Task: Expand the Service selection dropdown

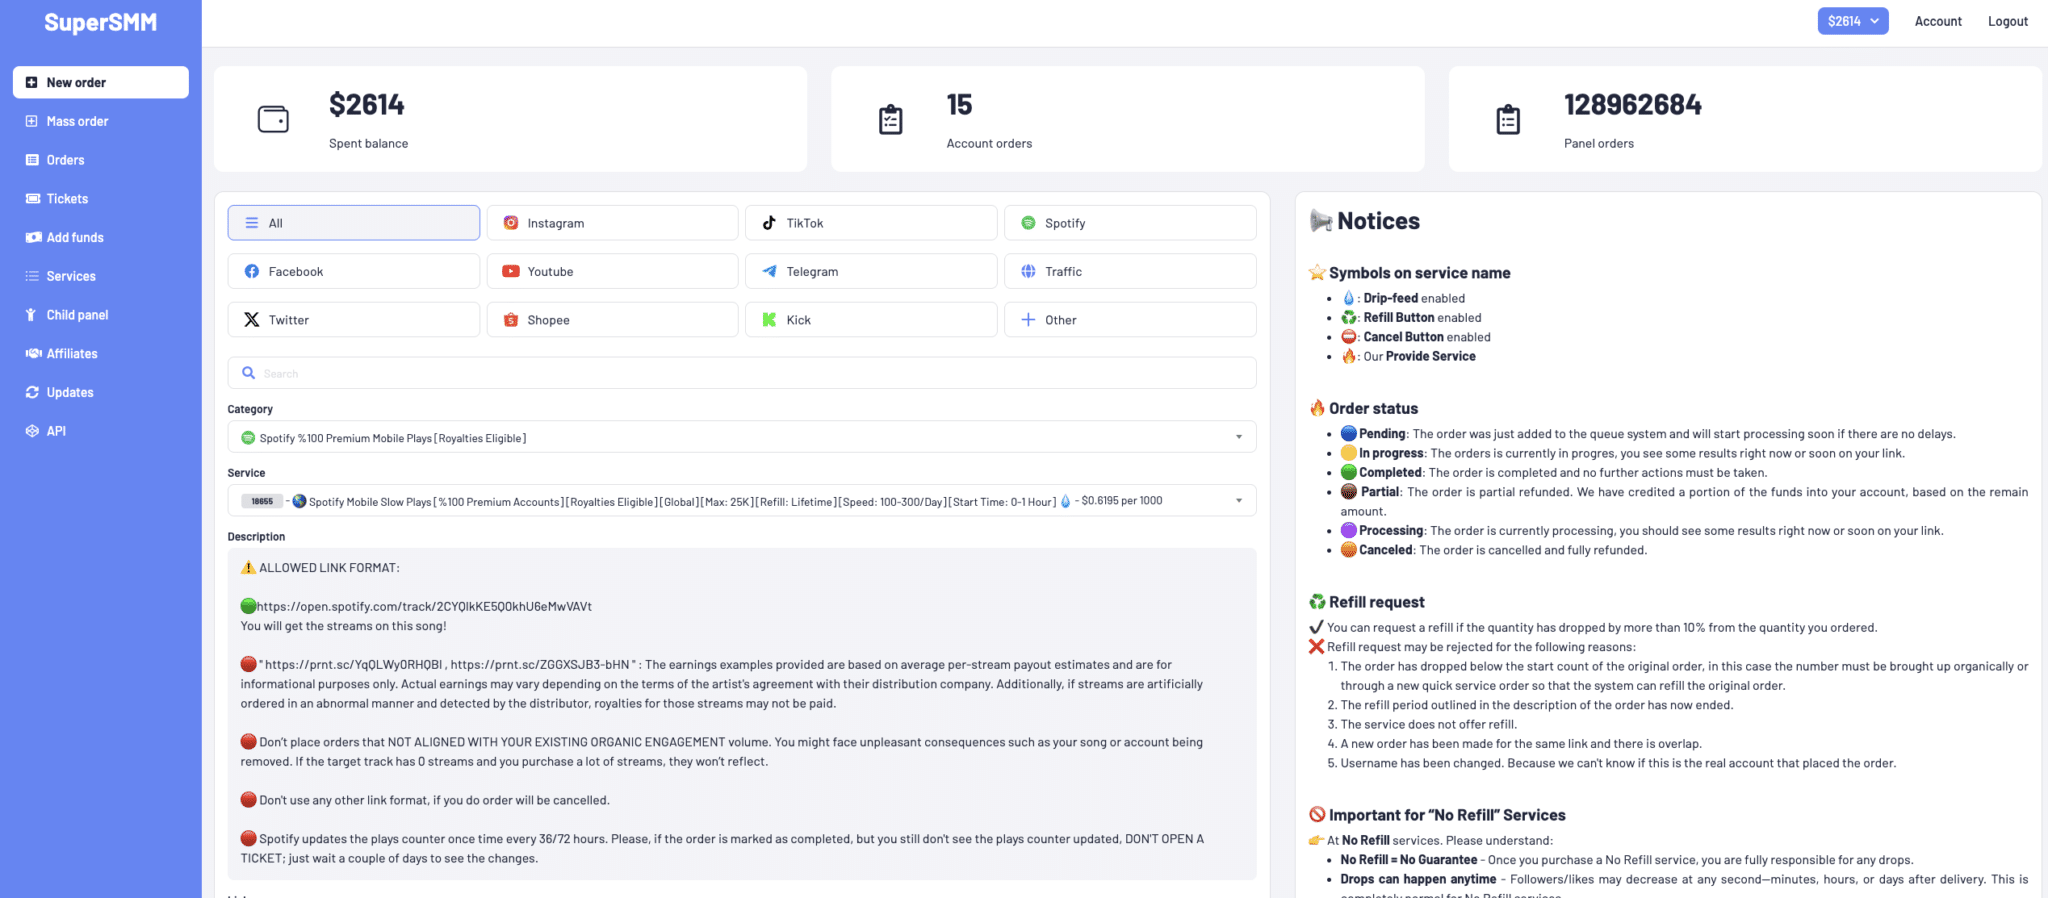Action: (x=741, y=501)
